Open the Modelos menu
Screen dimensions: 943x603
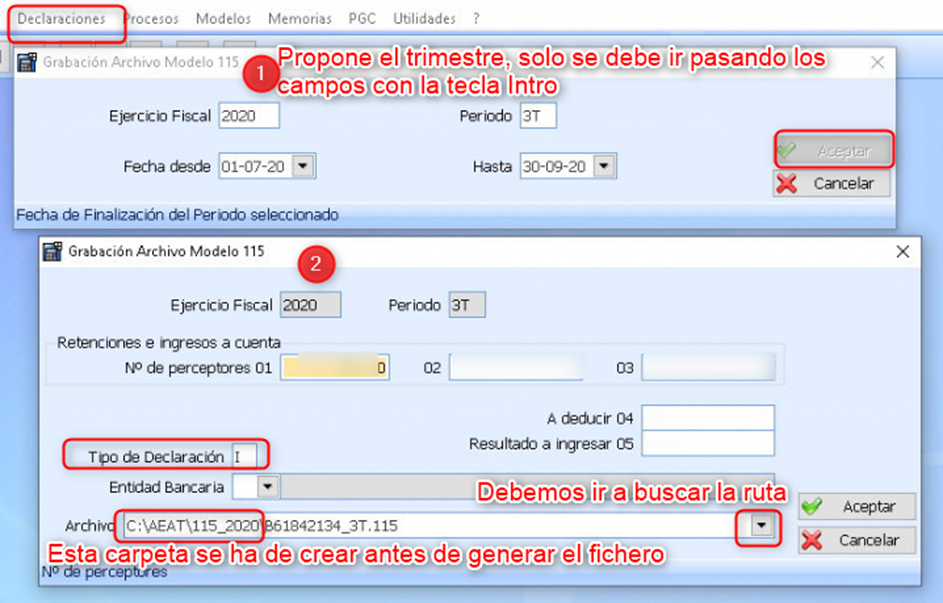pyautogui.click(x=223, y=19)
